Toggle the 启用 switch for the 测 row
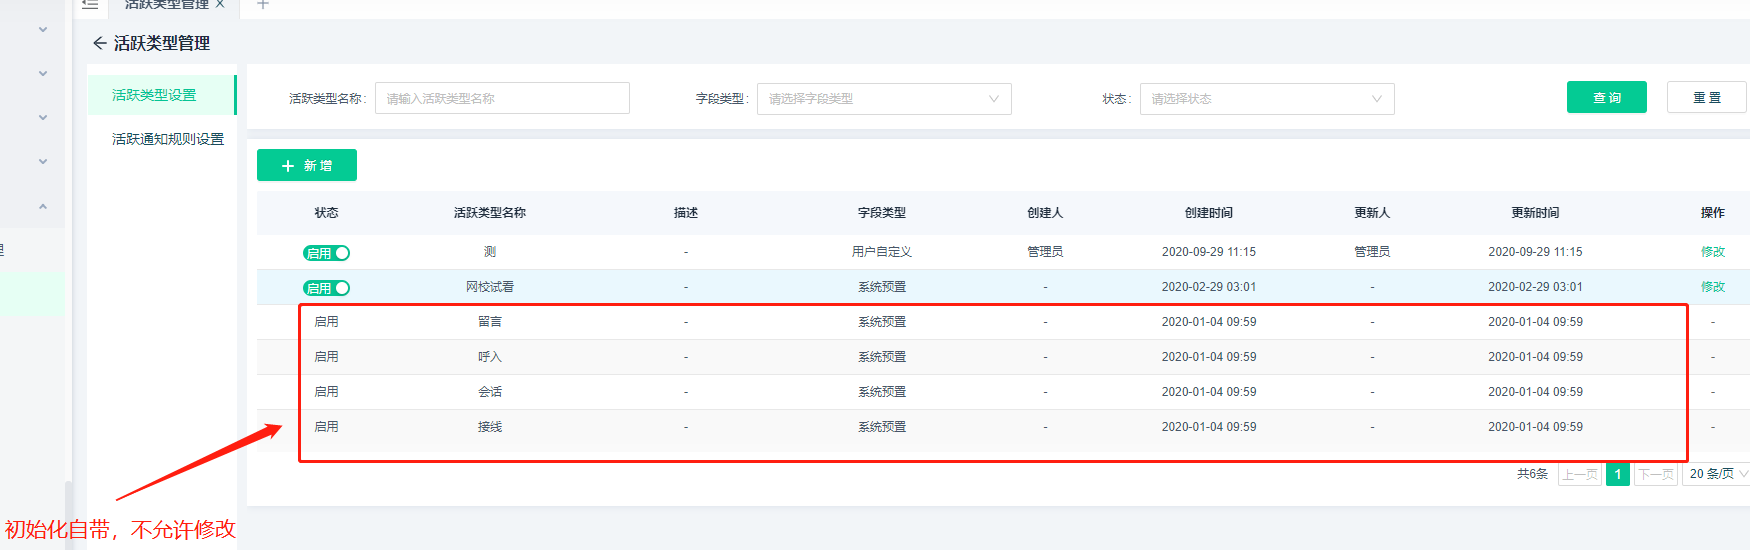 click(x=326, y=253)
